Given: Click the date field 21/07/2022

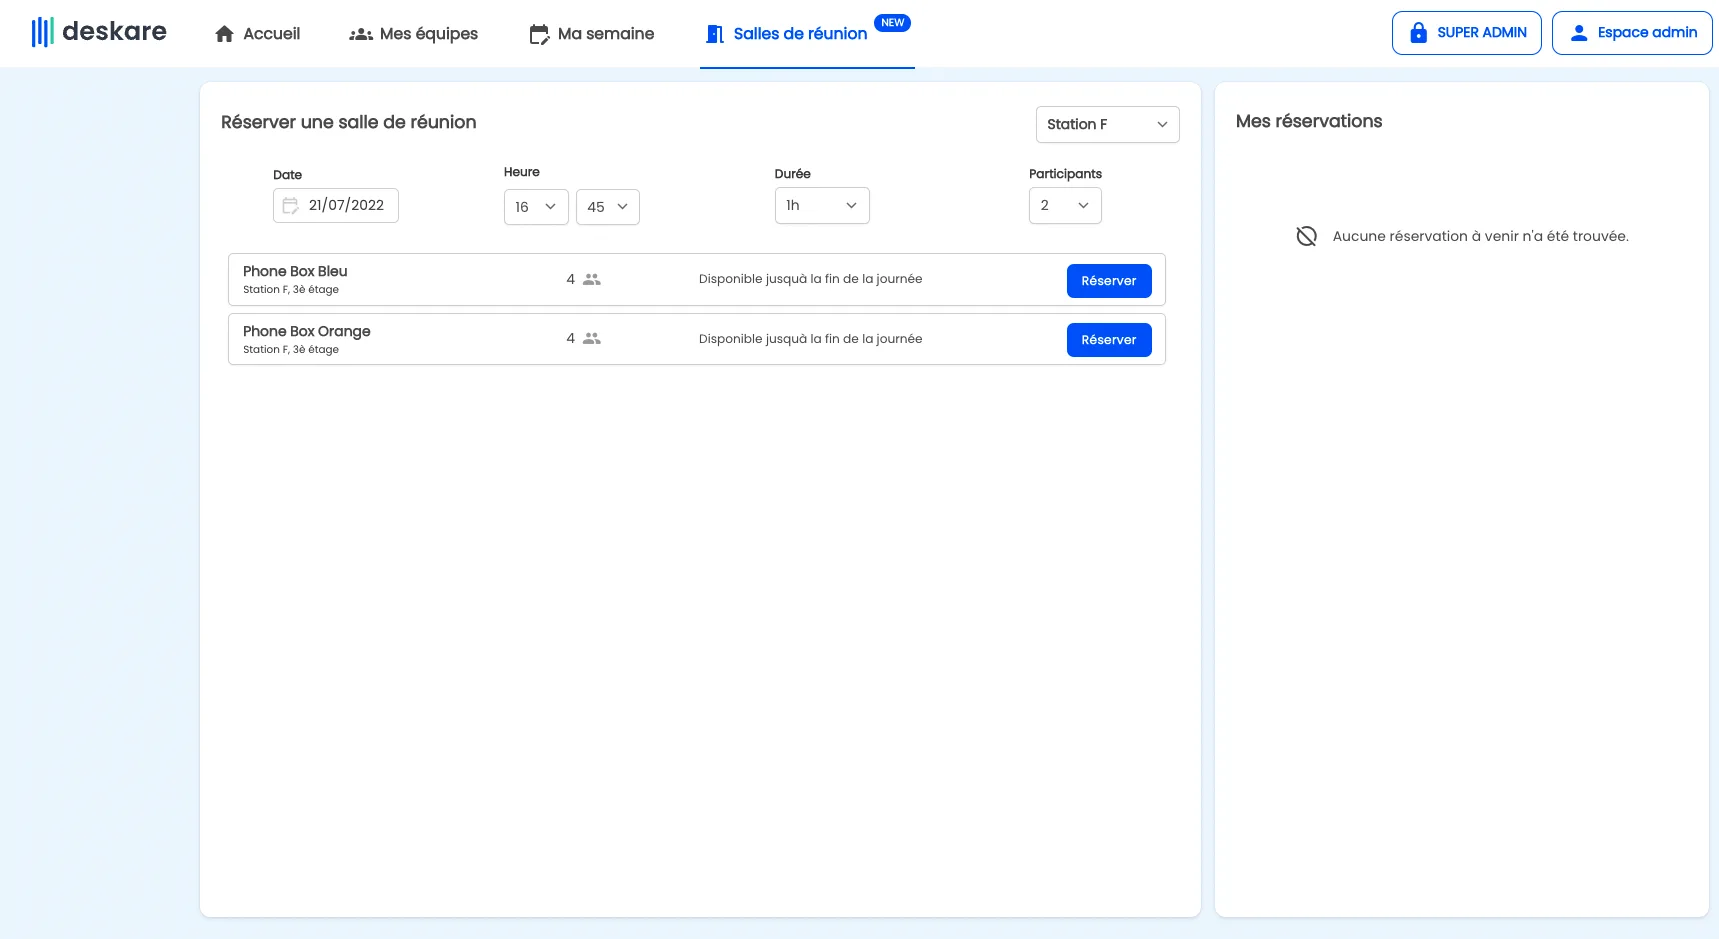Looking at the screenshot, I should [336, 205].
